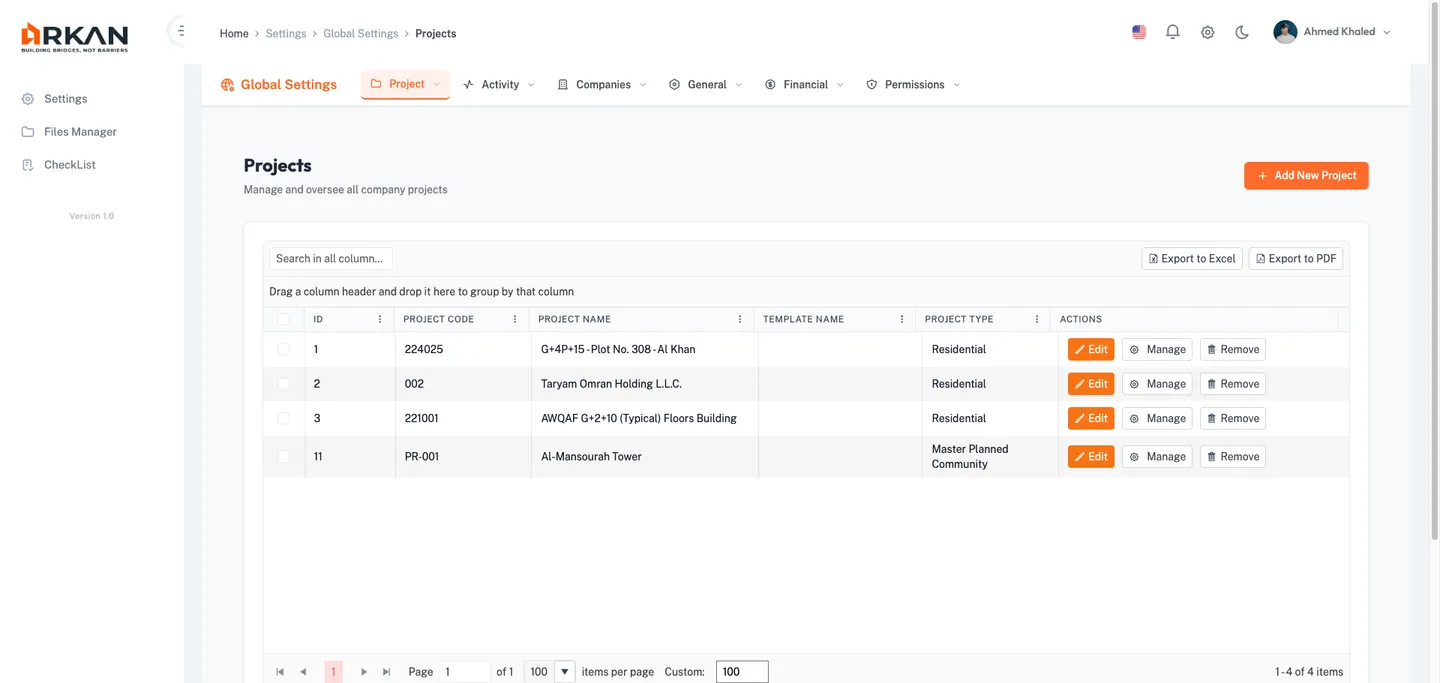Check the row checkbox for Al-Mansourah Tower
Viewport: 1440px width, 683px height.
click(x=283, y=456)
